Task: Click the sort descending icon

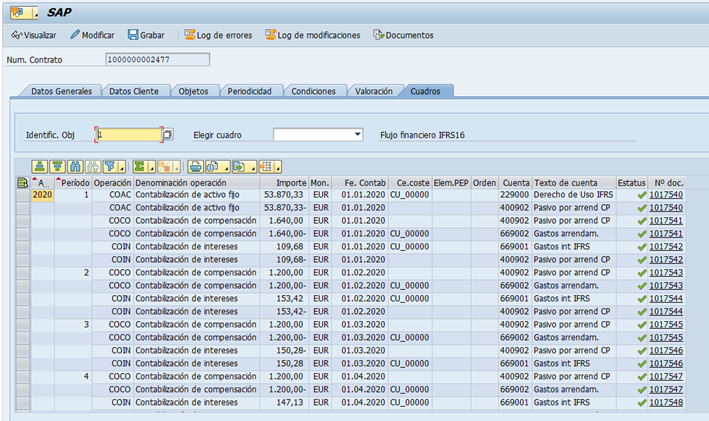Action: [56, 166]
